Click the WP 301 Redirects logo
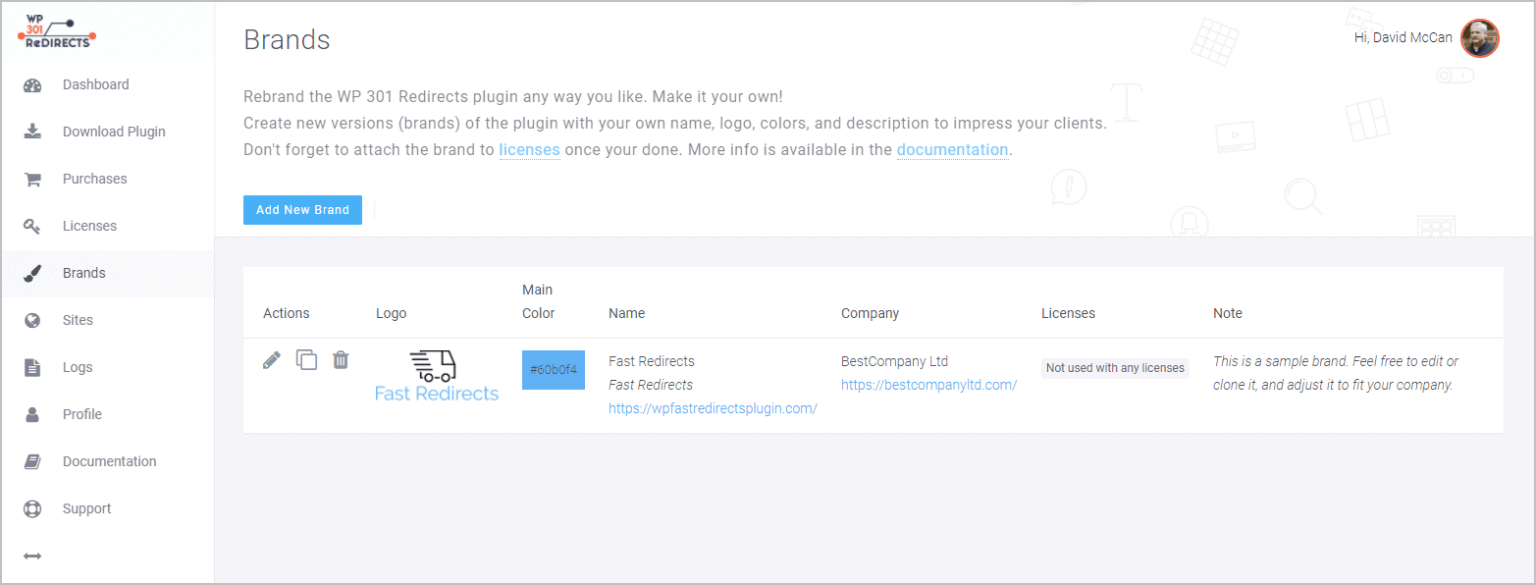Screen dimensions: 1536x585 coord(55,31)
